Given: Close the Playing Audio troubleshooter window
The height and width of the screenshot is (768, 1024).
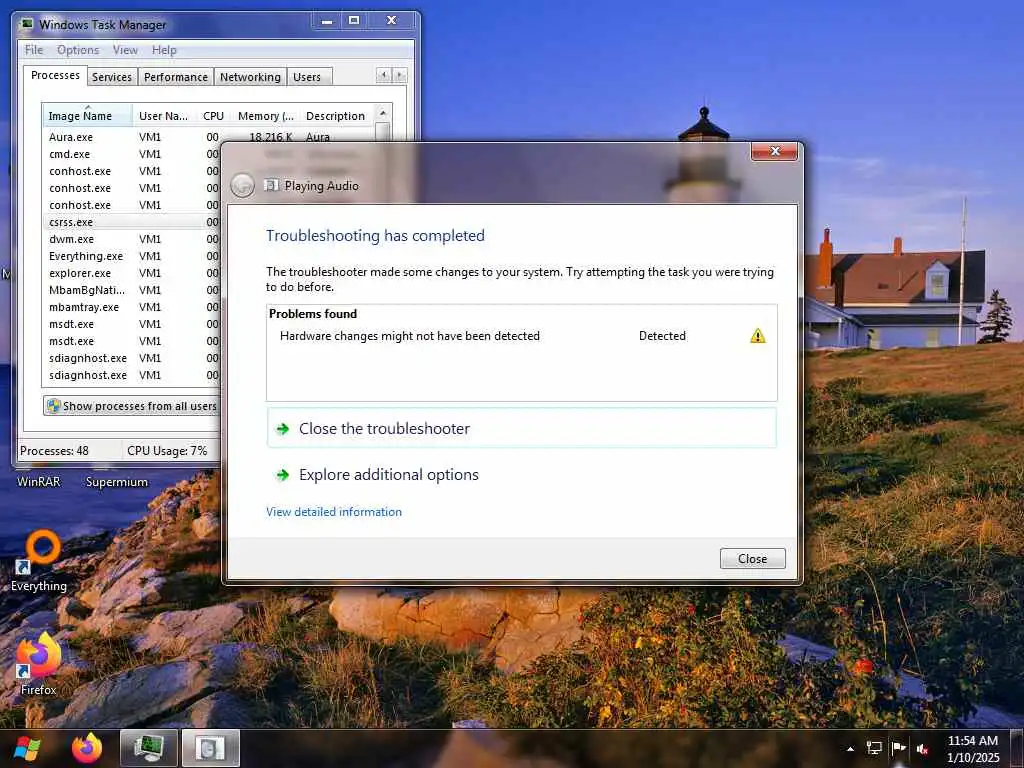Looking at the screenshot, I should point(775,151).
